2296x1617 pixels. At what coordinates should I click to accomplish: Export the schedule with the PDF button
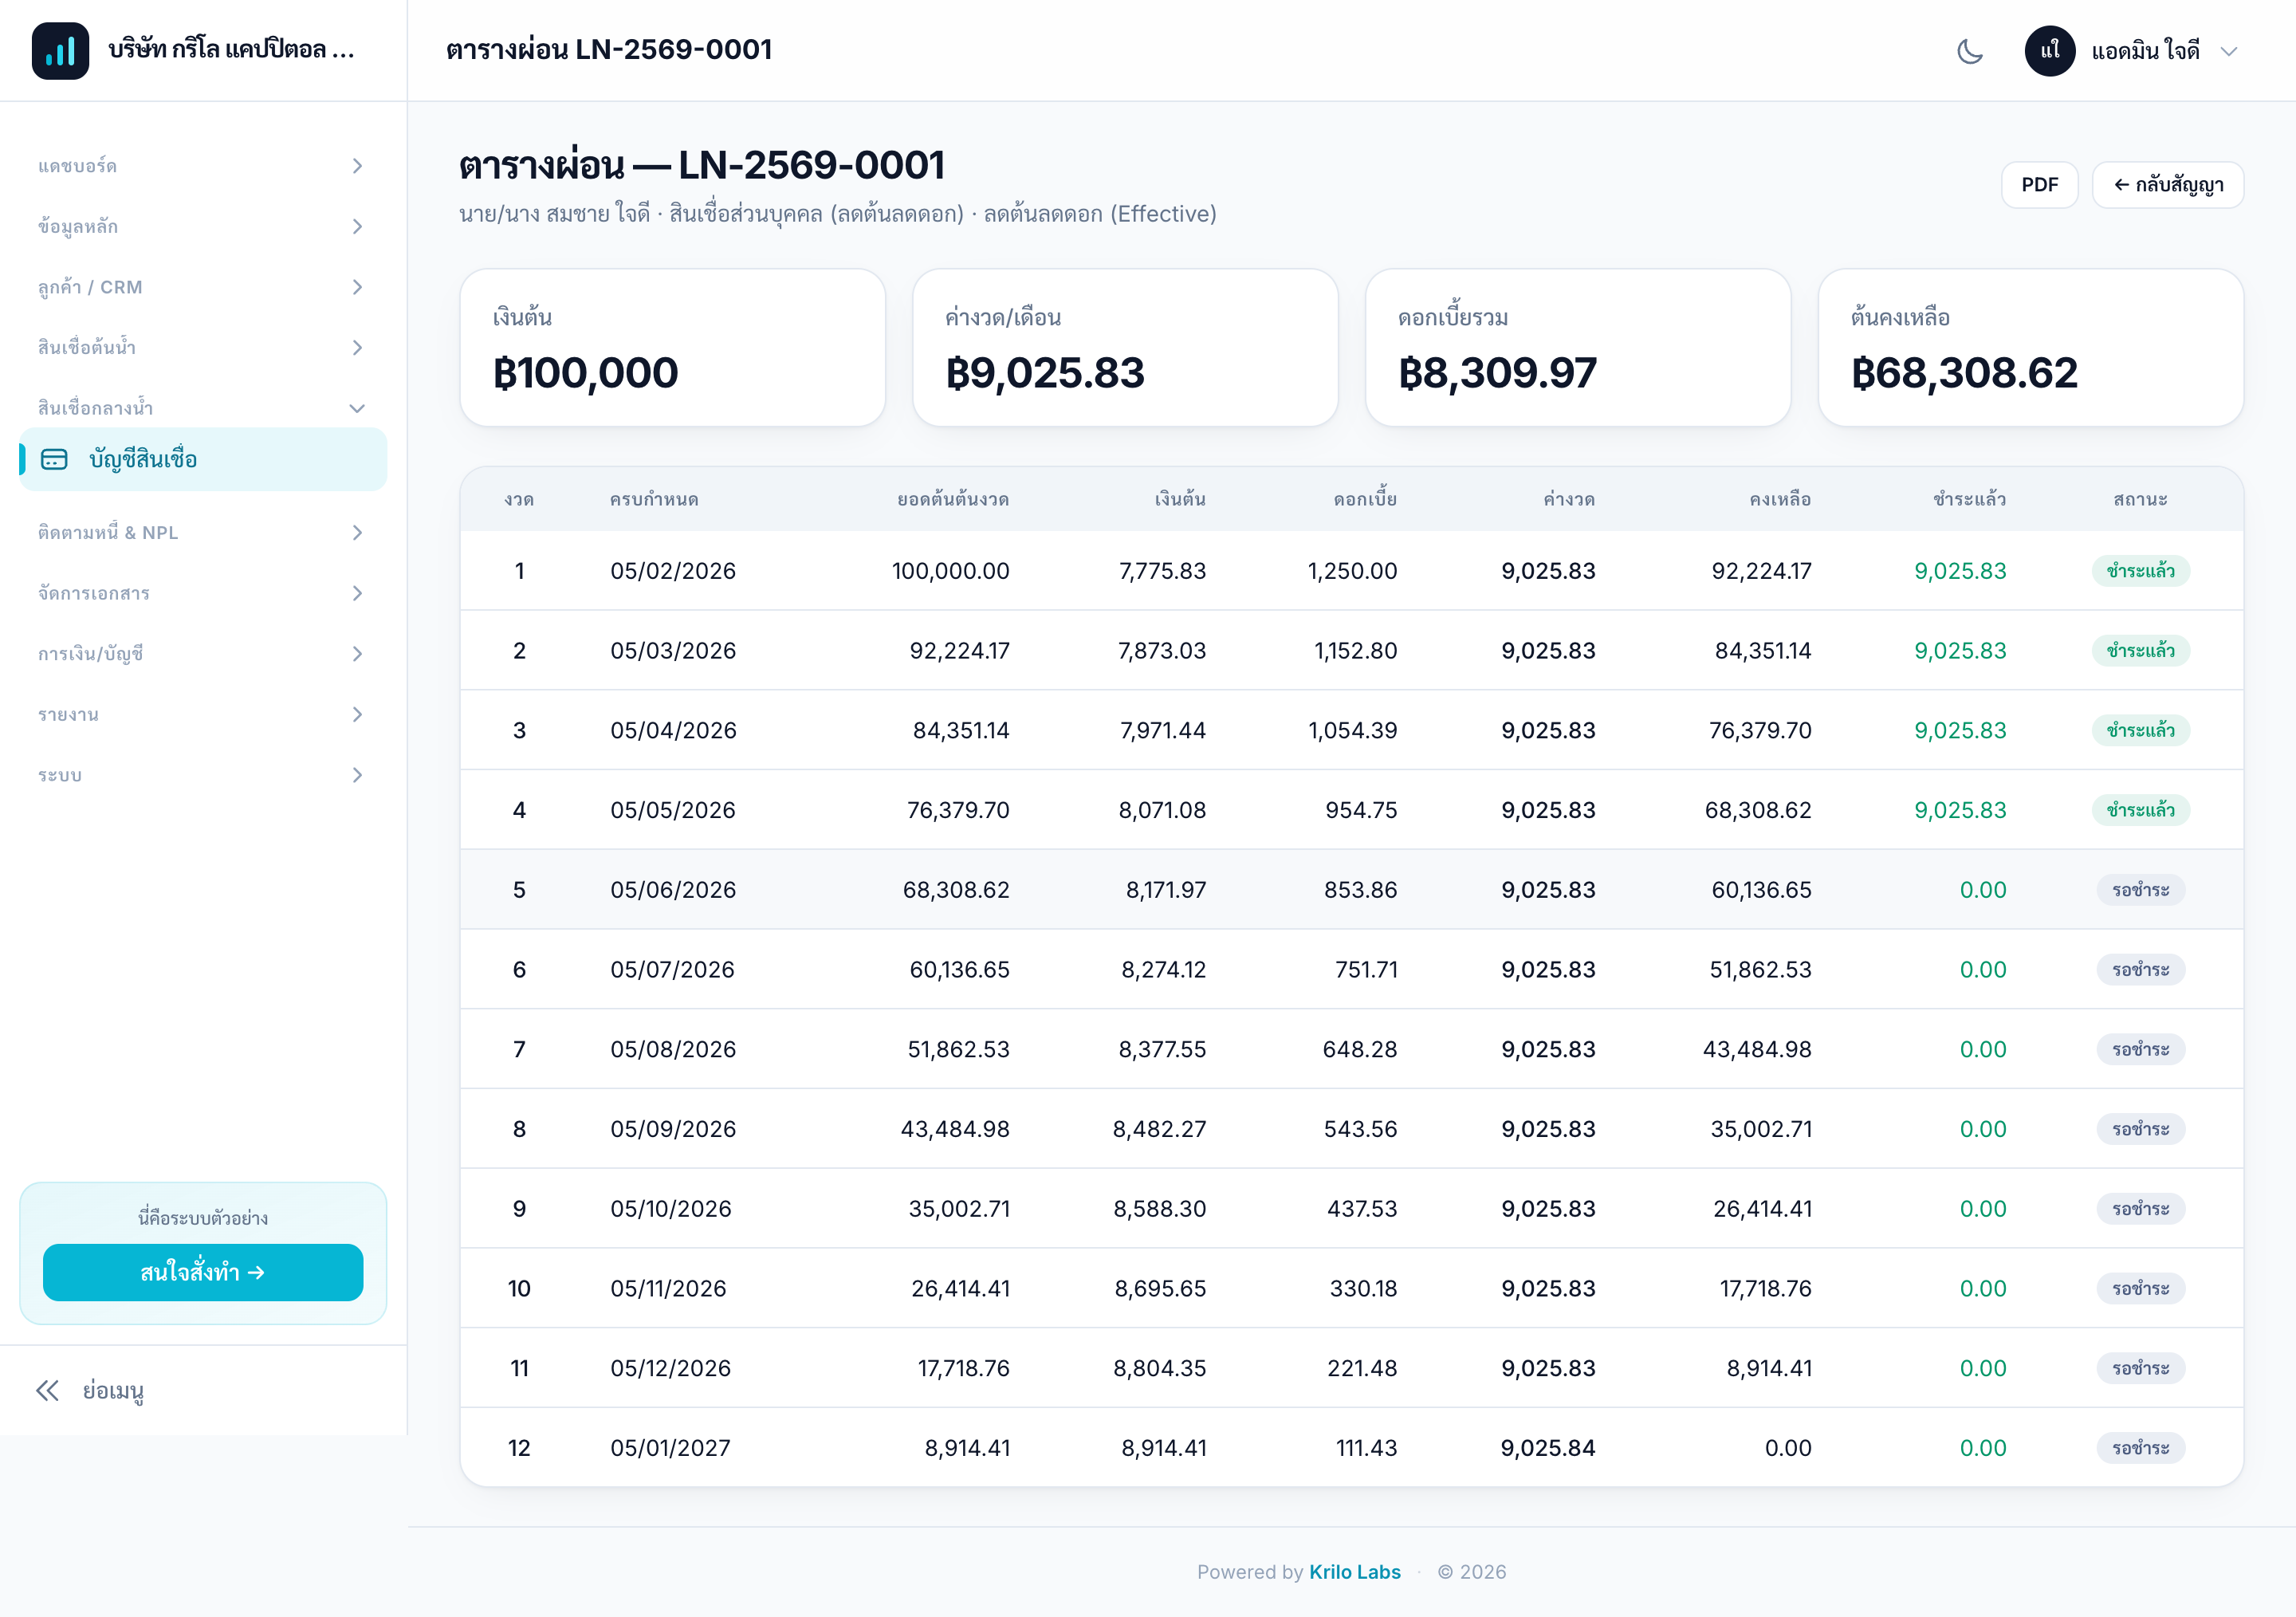[x=2039, y=185]
